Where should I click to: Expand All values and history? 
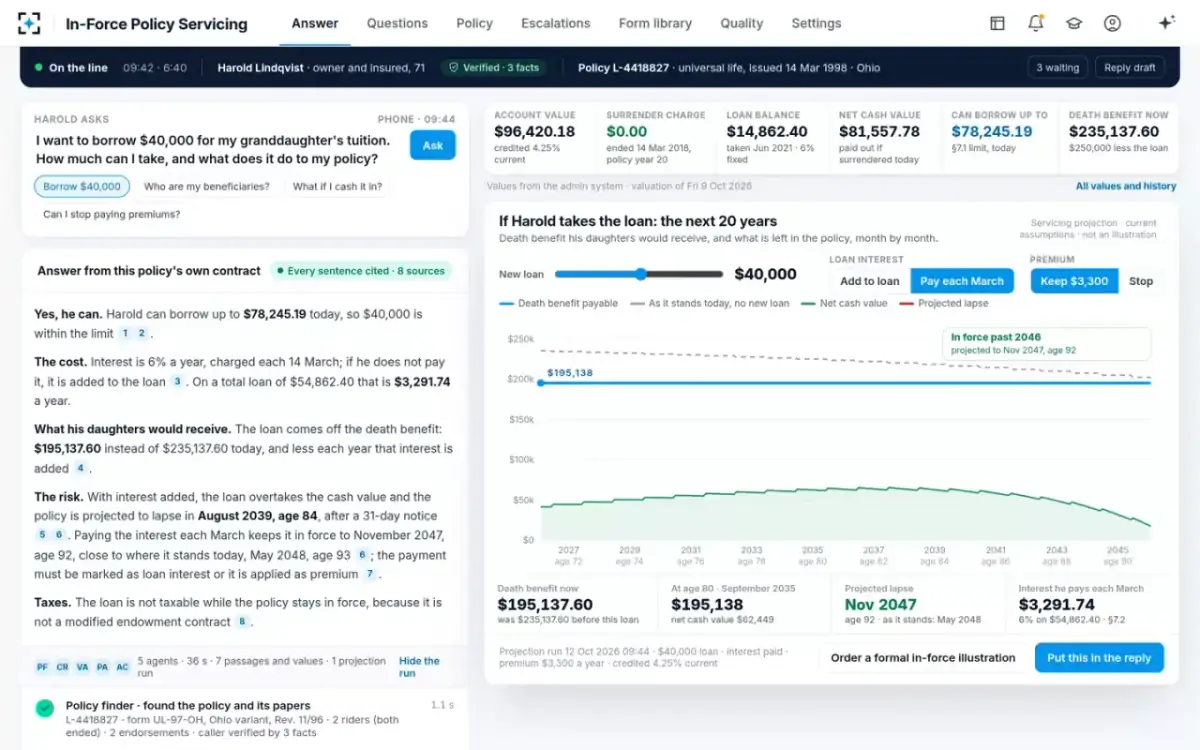pos(1126,186)
